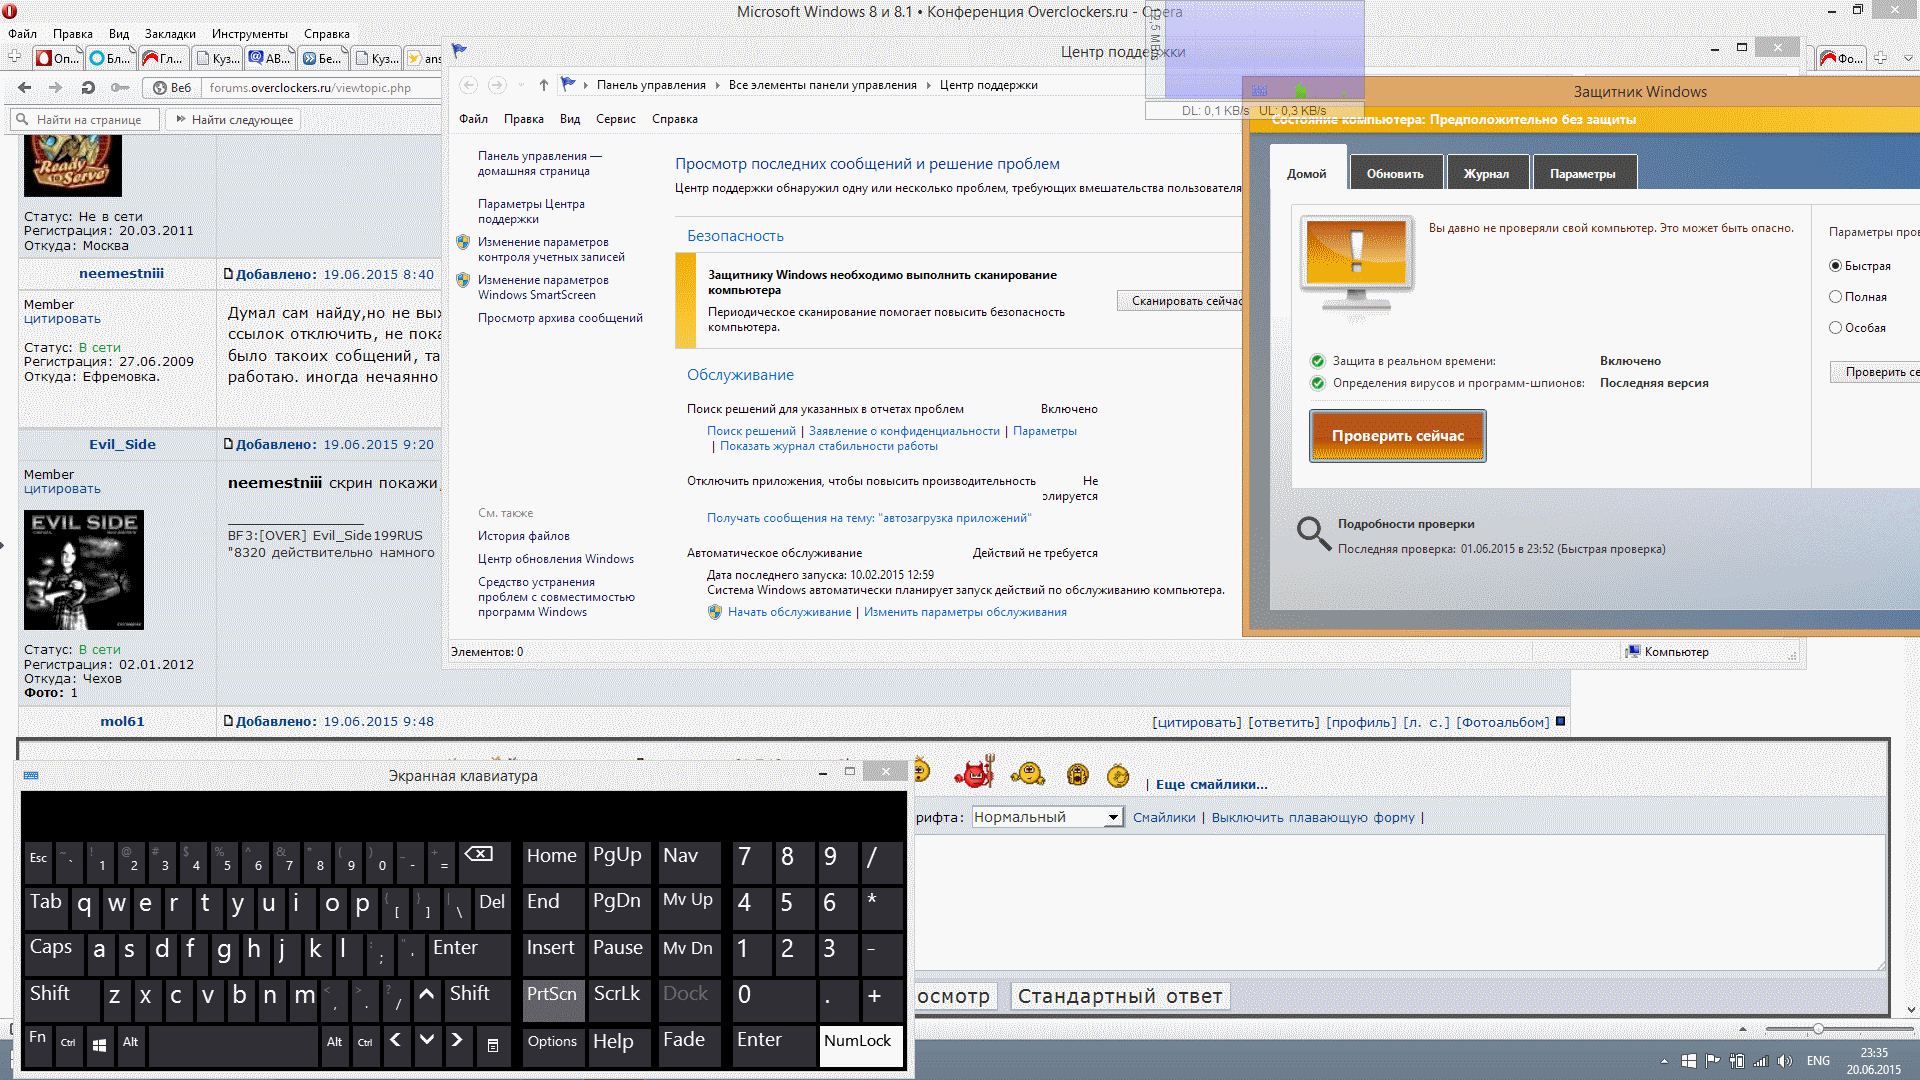Select the Особая scan option
The height and width of the screenshot is (1080, 1920).
coord(1835,328)
